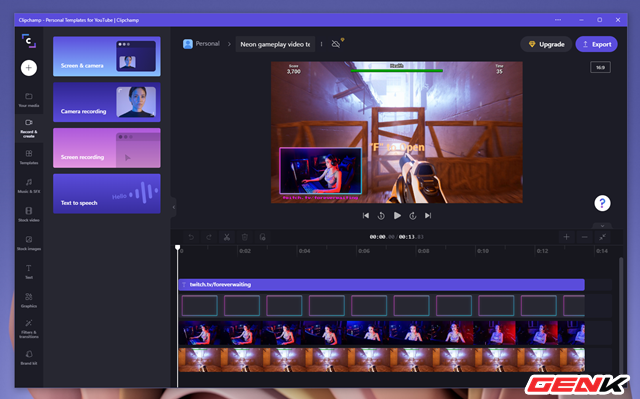This screenshot has height=399, width=640.
Task: Click the cloud sync off icon
Action: [x=336, y=44]
